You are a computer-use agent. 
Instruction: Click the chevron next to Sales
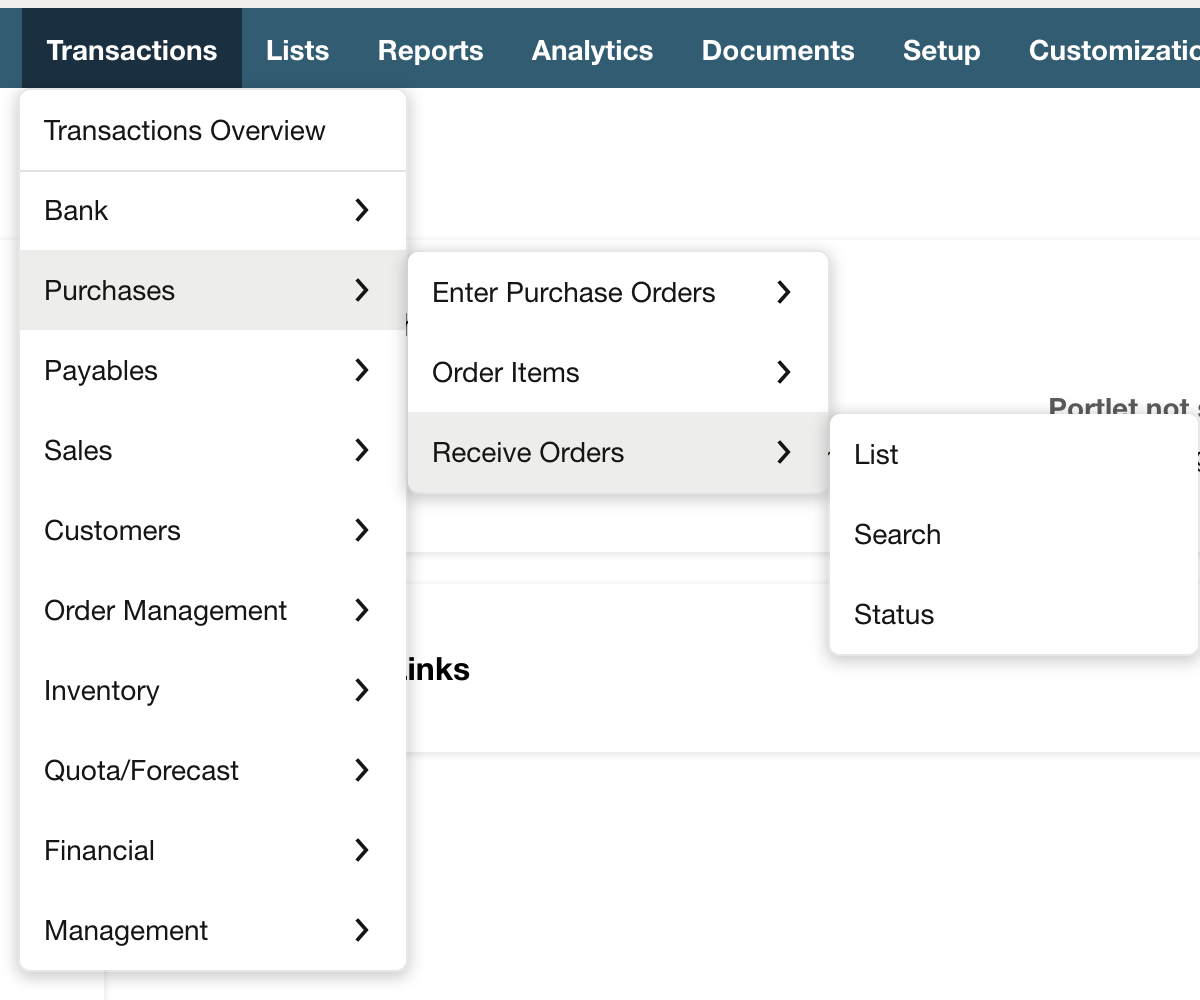click(362, 450)
